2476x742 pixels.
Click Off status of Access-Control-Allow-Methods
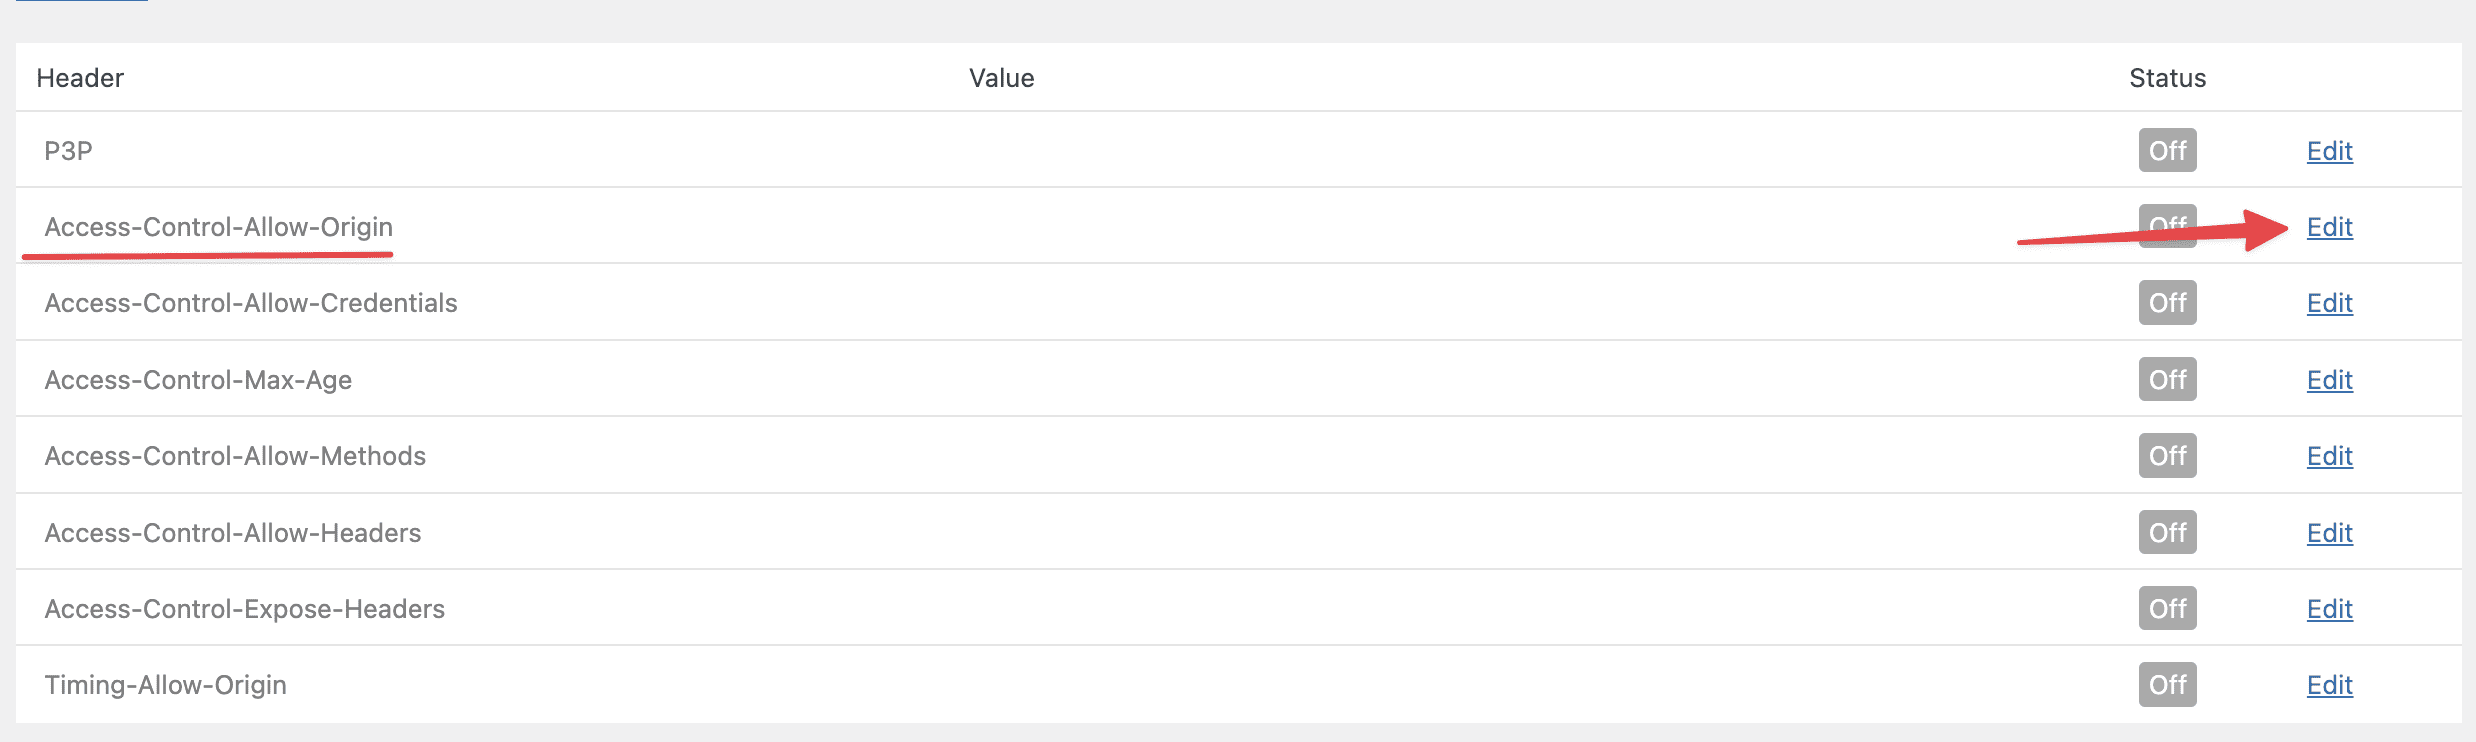click(2167, 456)
